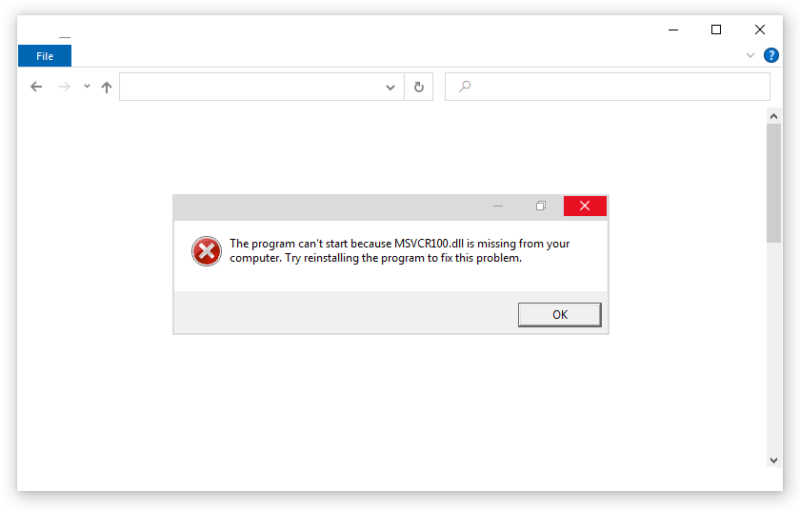Open the recent locations dropdown chevron

click(x=87, y=86)
